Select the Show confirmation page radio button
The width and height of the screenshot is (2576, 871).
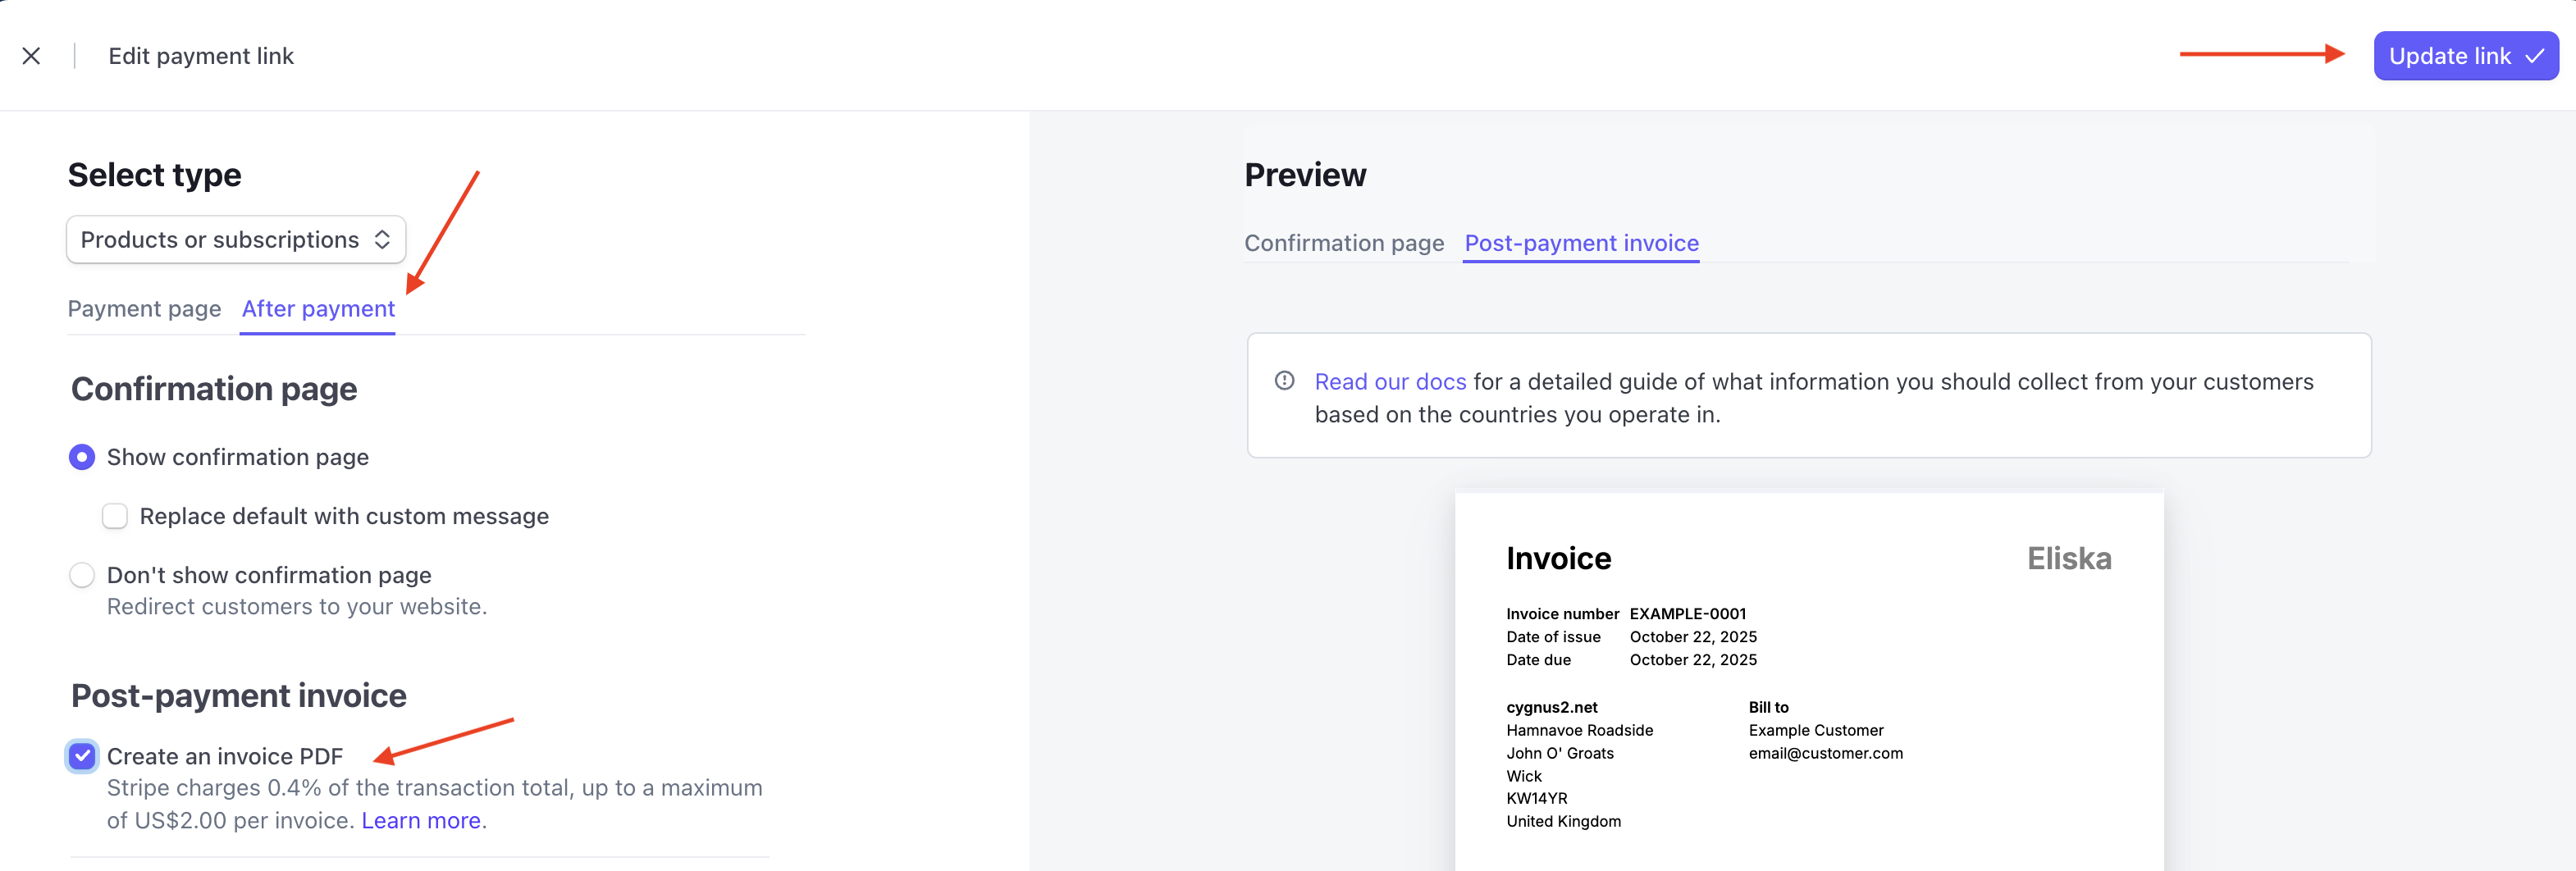(82, 457)
